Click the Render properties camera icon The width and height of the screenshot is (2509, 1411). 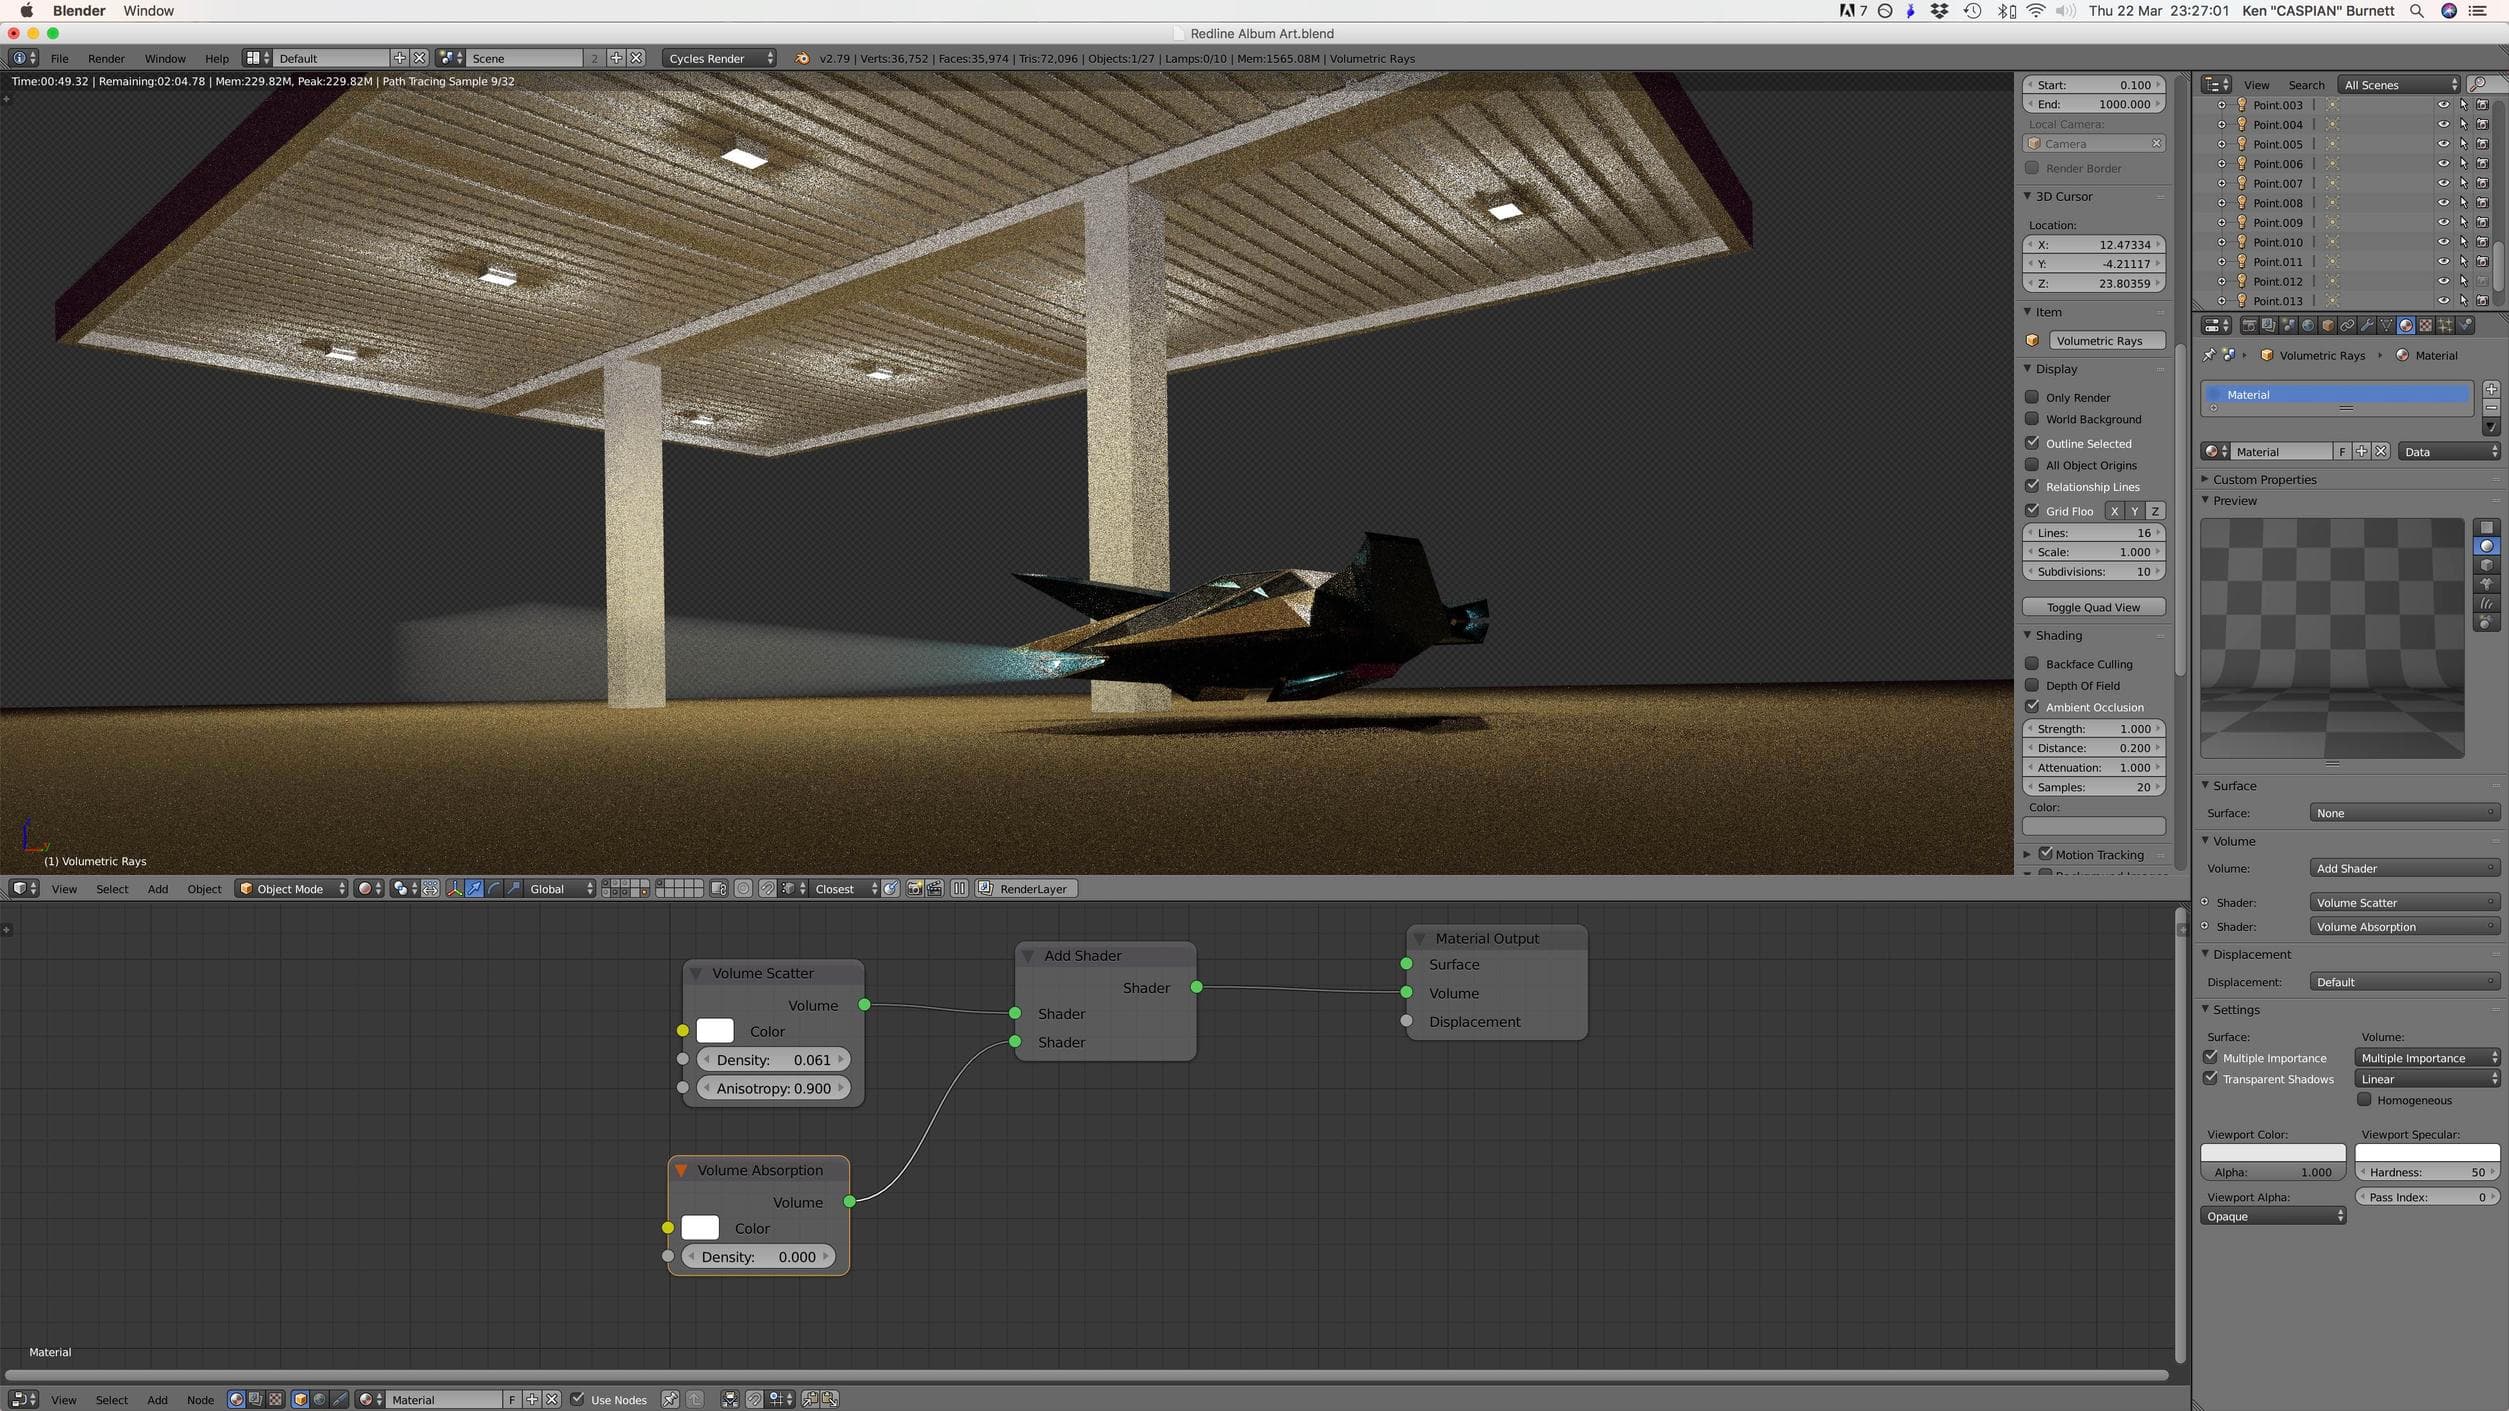2249,325
